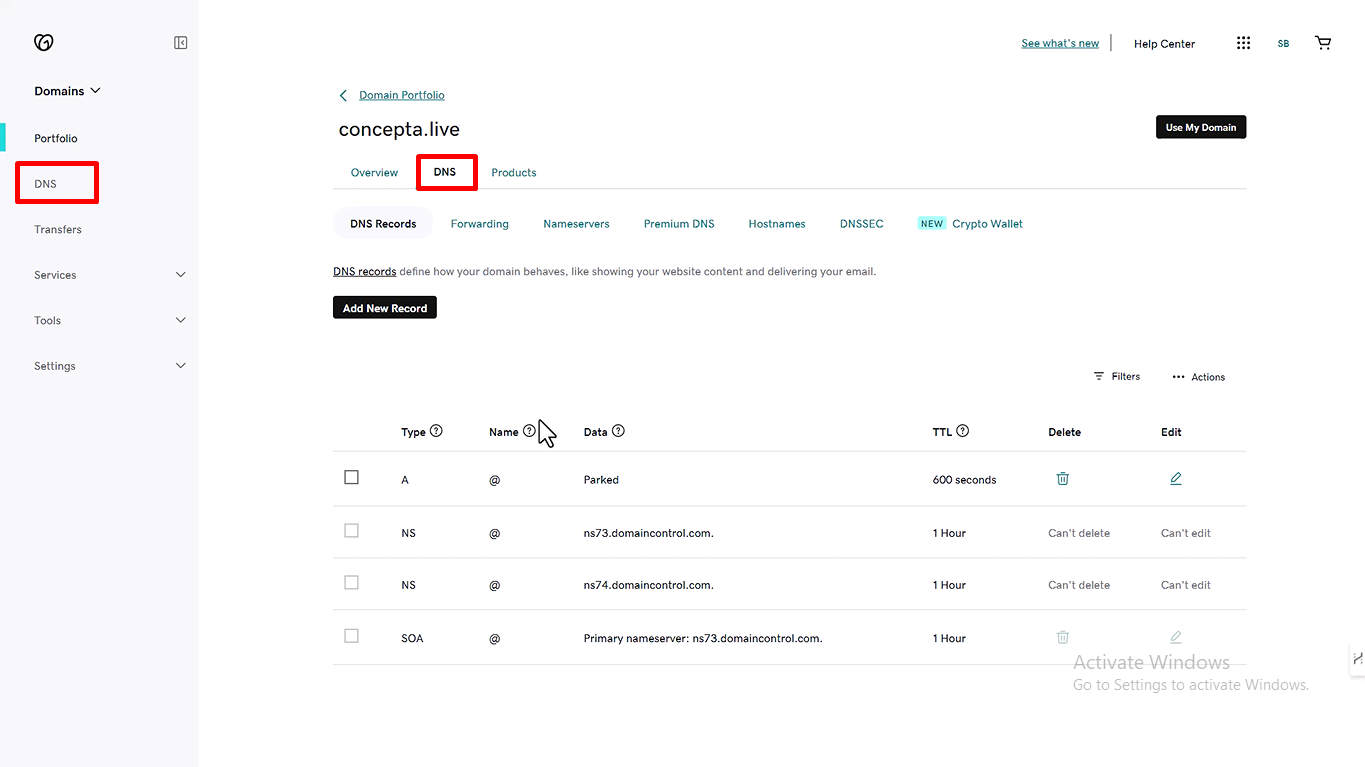The height and width of the screenshot is (767, 1365).
Task: Open the shopping cart icon
Action: pyautogui.click(x=1323, y=43)
